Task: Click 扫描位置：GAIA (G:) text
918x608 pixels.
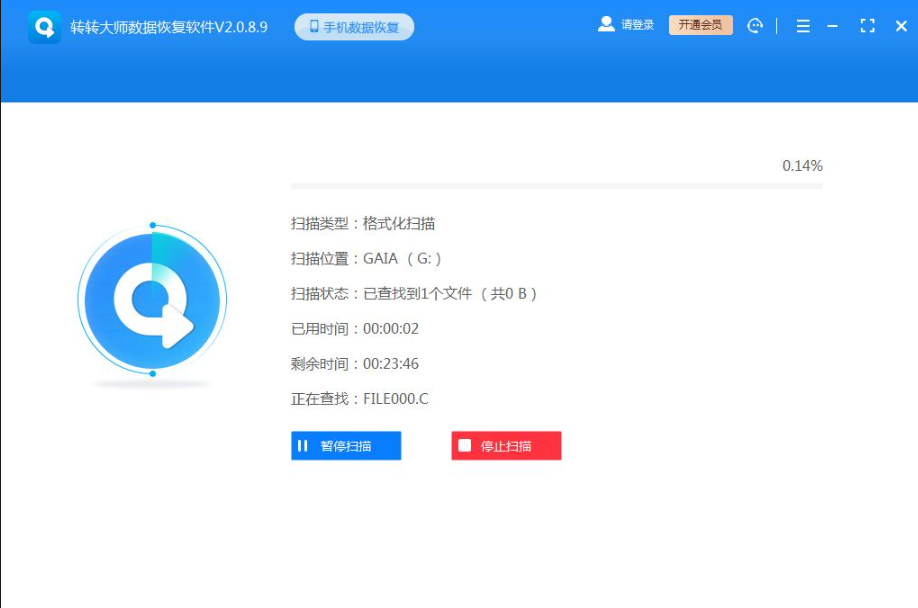Action: point(366,259)
